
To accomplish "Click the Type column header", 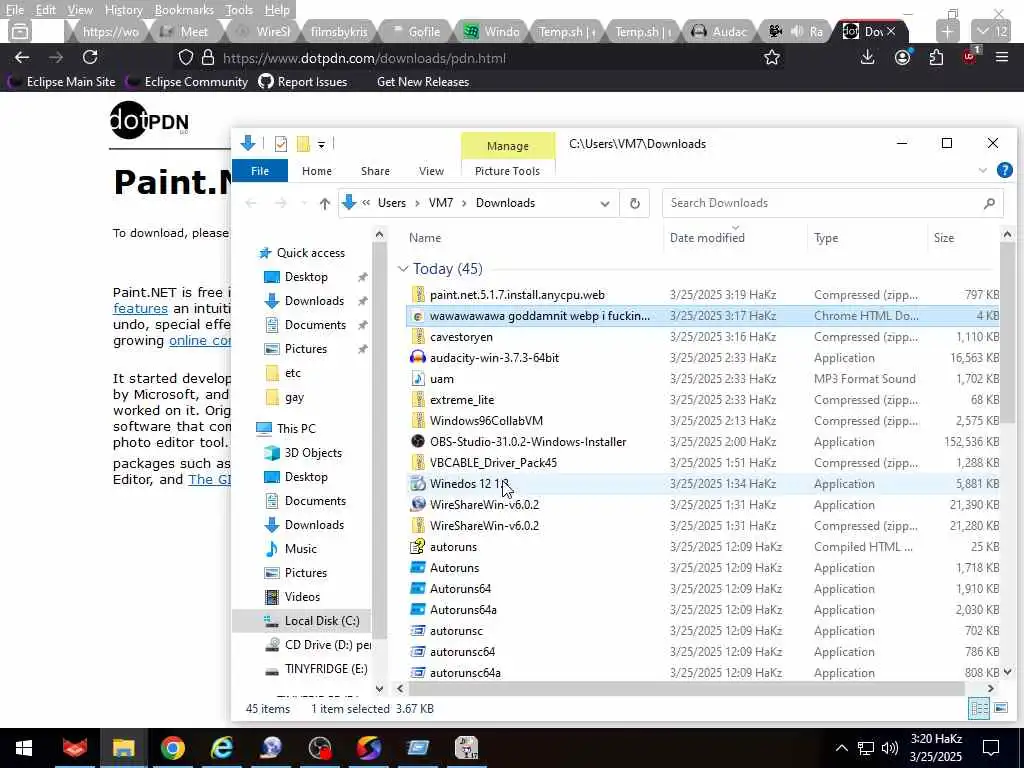I will click(x=826, y=238).
